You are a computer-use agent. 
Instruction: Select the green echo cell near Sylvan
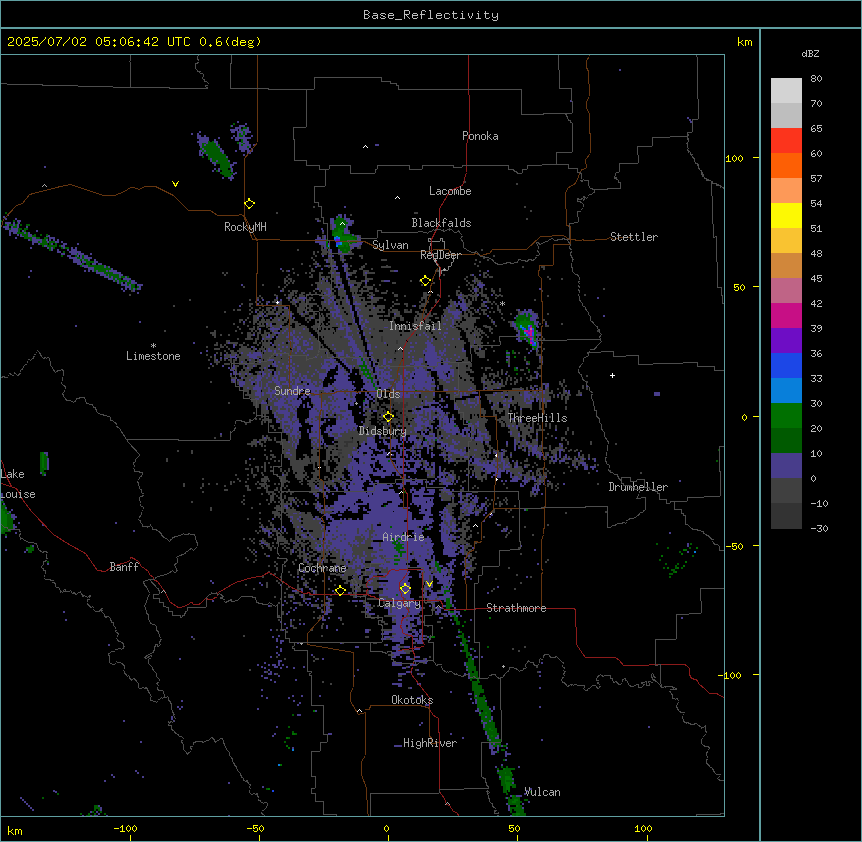344,236
